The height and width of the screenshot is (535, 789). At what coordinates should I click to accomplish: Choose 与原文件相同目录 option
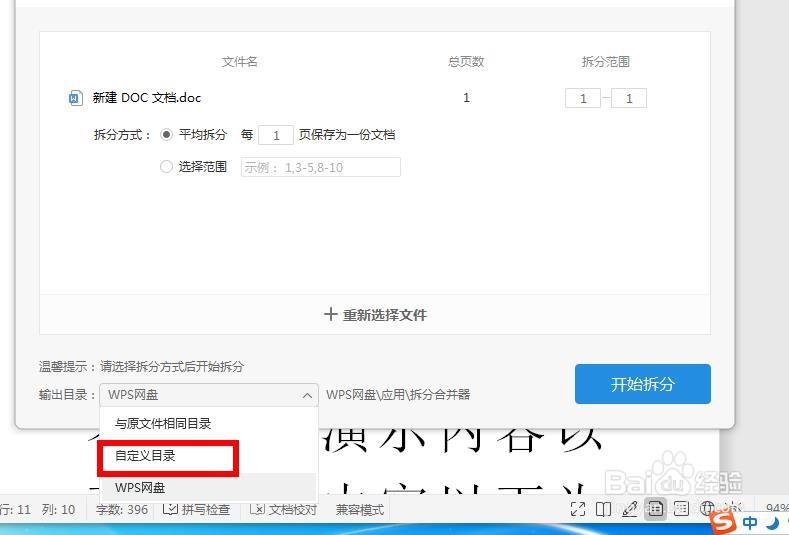(209, 424)
